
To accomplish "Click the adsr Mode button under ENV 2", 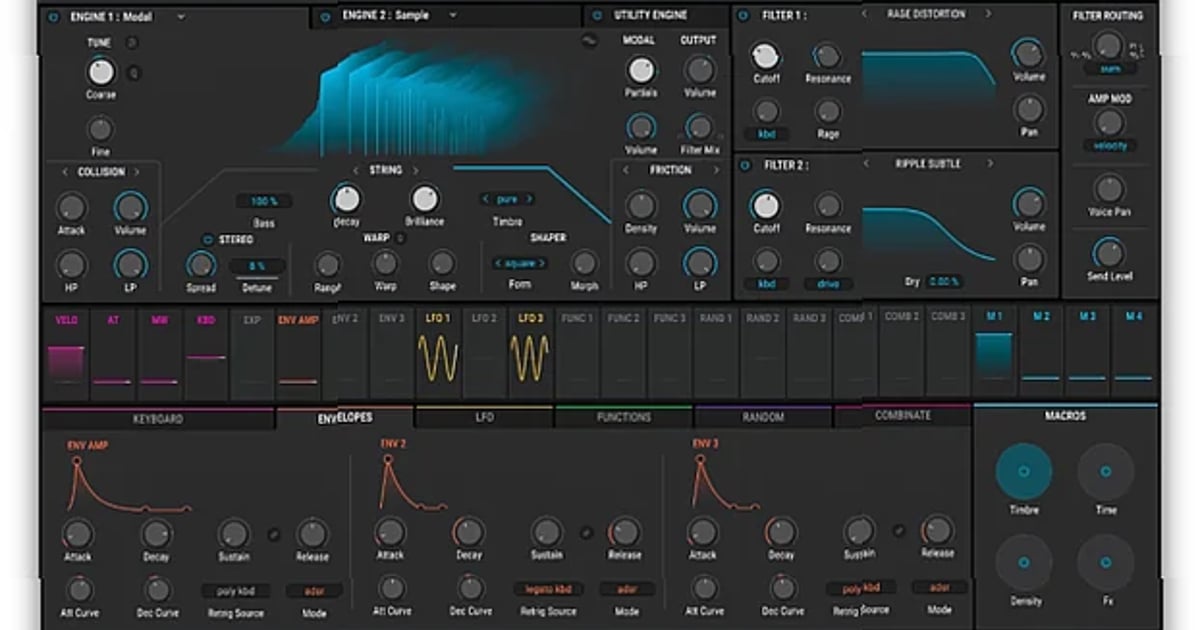I will pyautogui.click(x=625, y=589).
